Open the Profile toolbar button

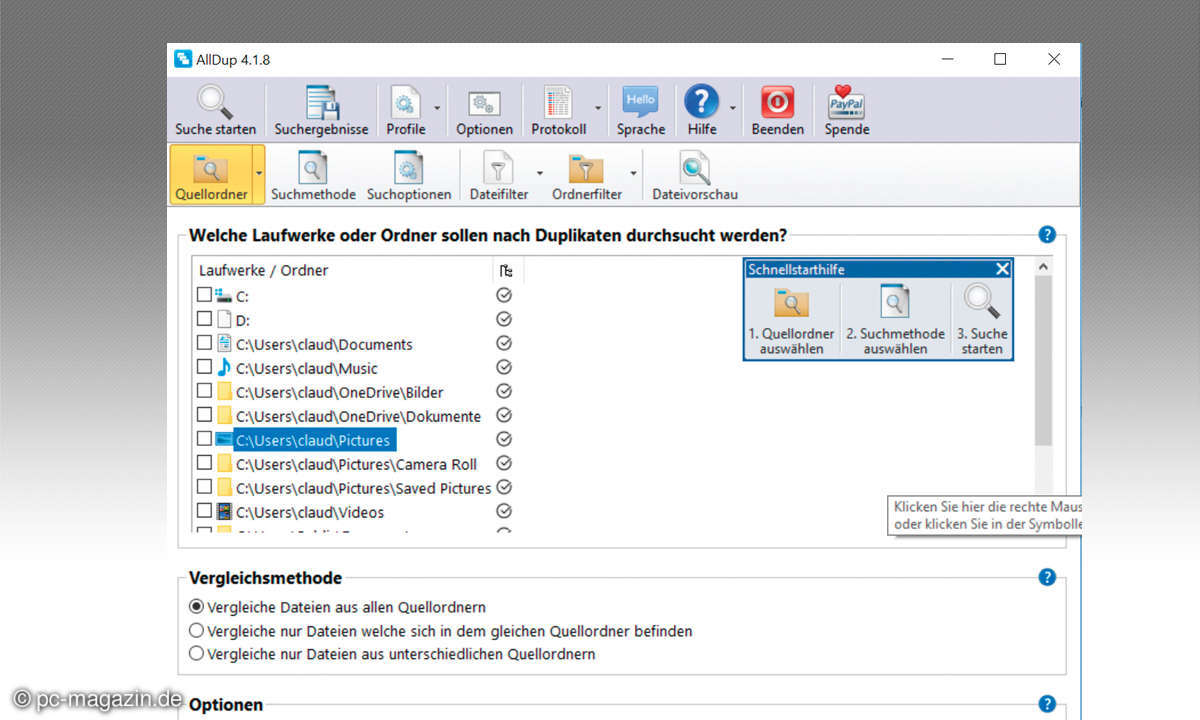[406, 110]
